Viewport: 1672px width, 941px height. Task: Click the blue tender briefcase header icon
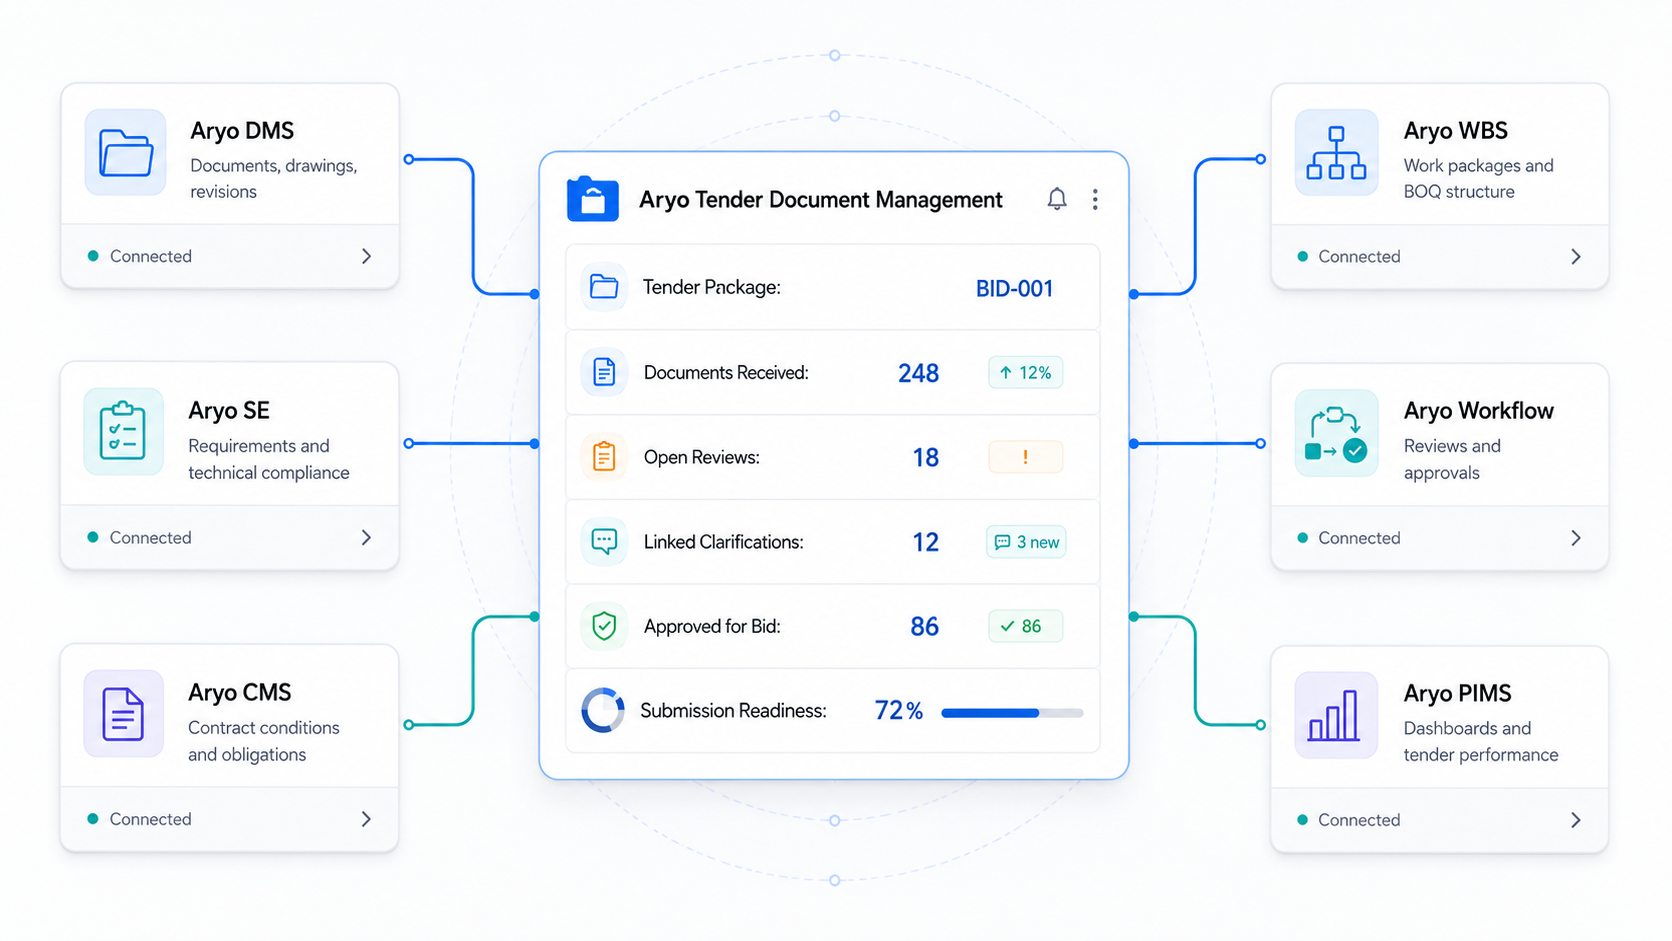click(x=593, y=198)
